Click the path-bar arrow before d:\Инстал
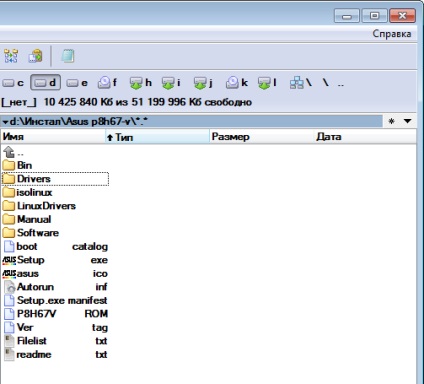This screenshot has width=424, height=384. point(5,122)
